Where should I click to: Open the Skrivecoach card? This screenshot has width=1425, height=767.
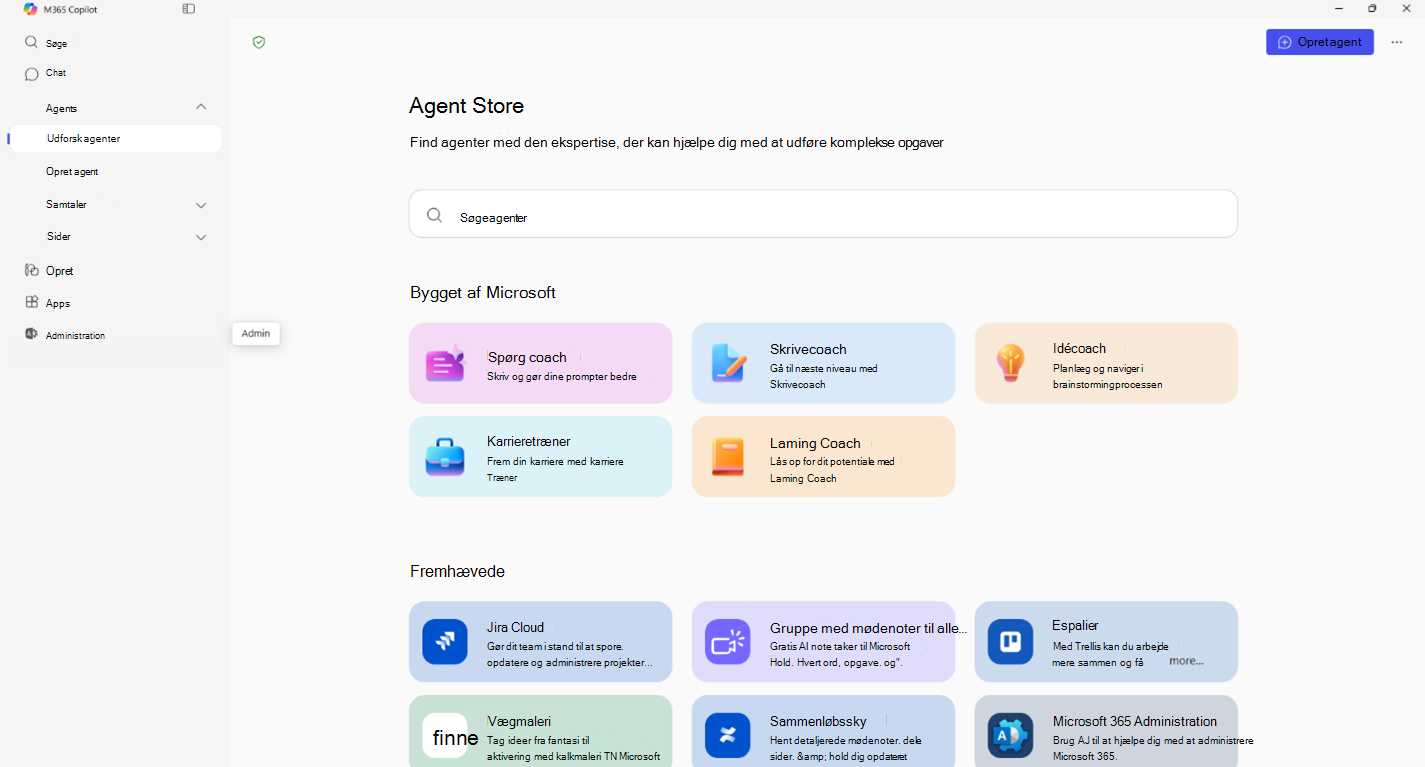(823, 363)
